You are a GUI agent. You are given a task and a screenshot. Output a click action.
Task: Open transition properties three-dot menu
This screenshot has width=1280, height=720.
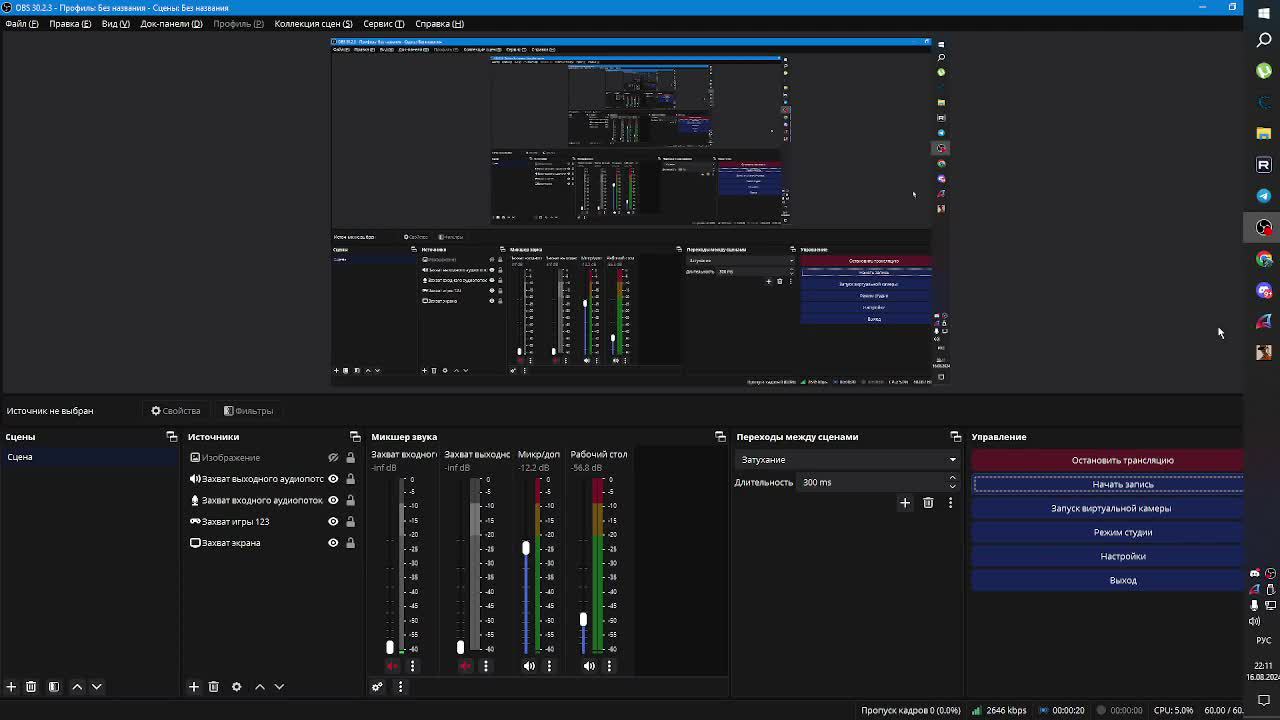coord(950,503)
